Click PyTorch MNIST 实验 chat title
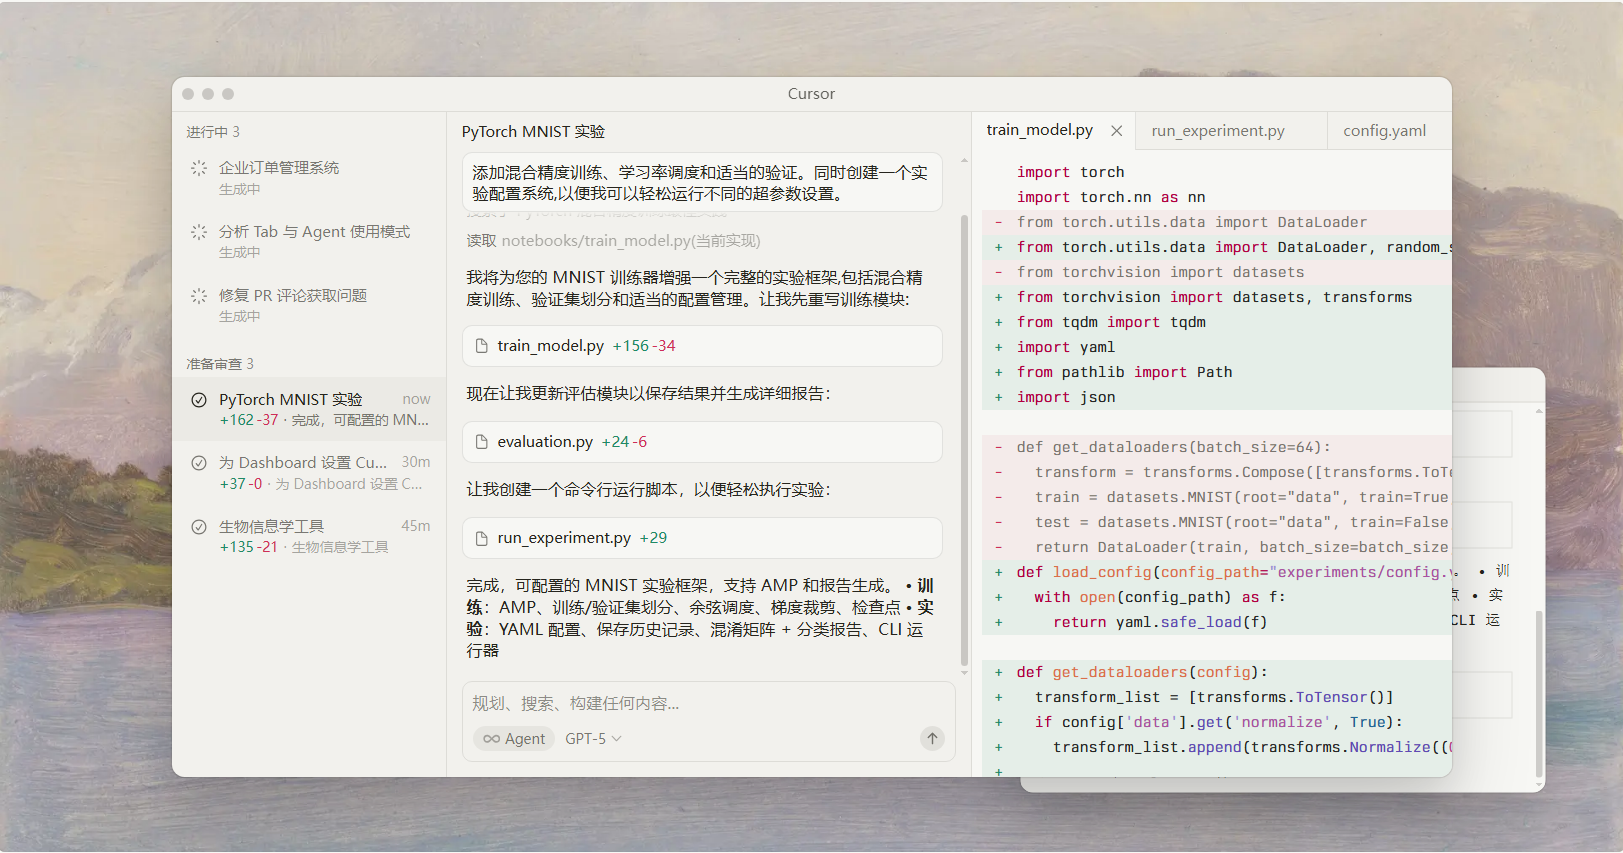 pyautogui.click(x=533, y=132)
